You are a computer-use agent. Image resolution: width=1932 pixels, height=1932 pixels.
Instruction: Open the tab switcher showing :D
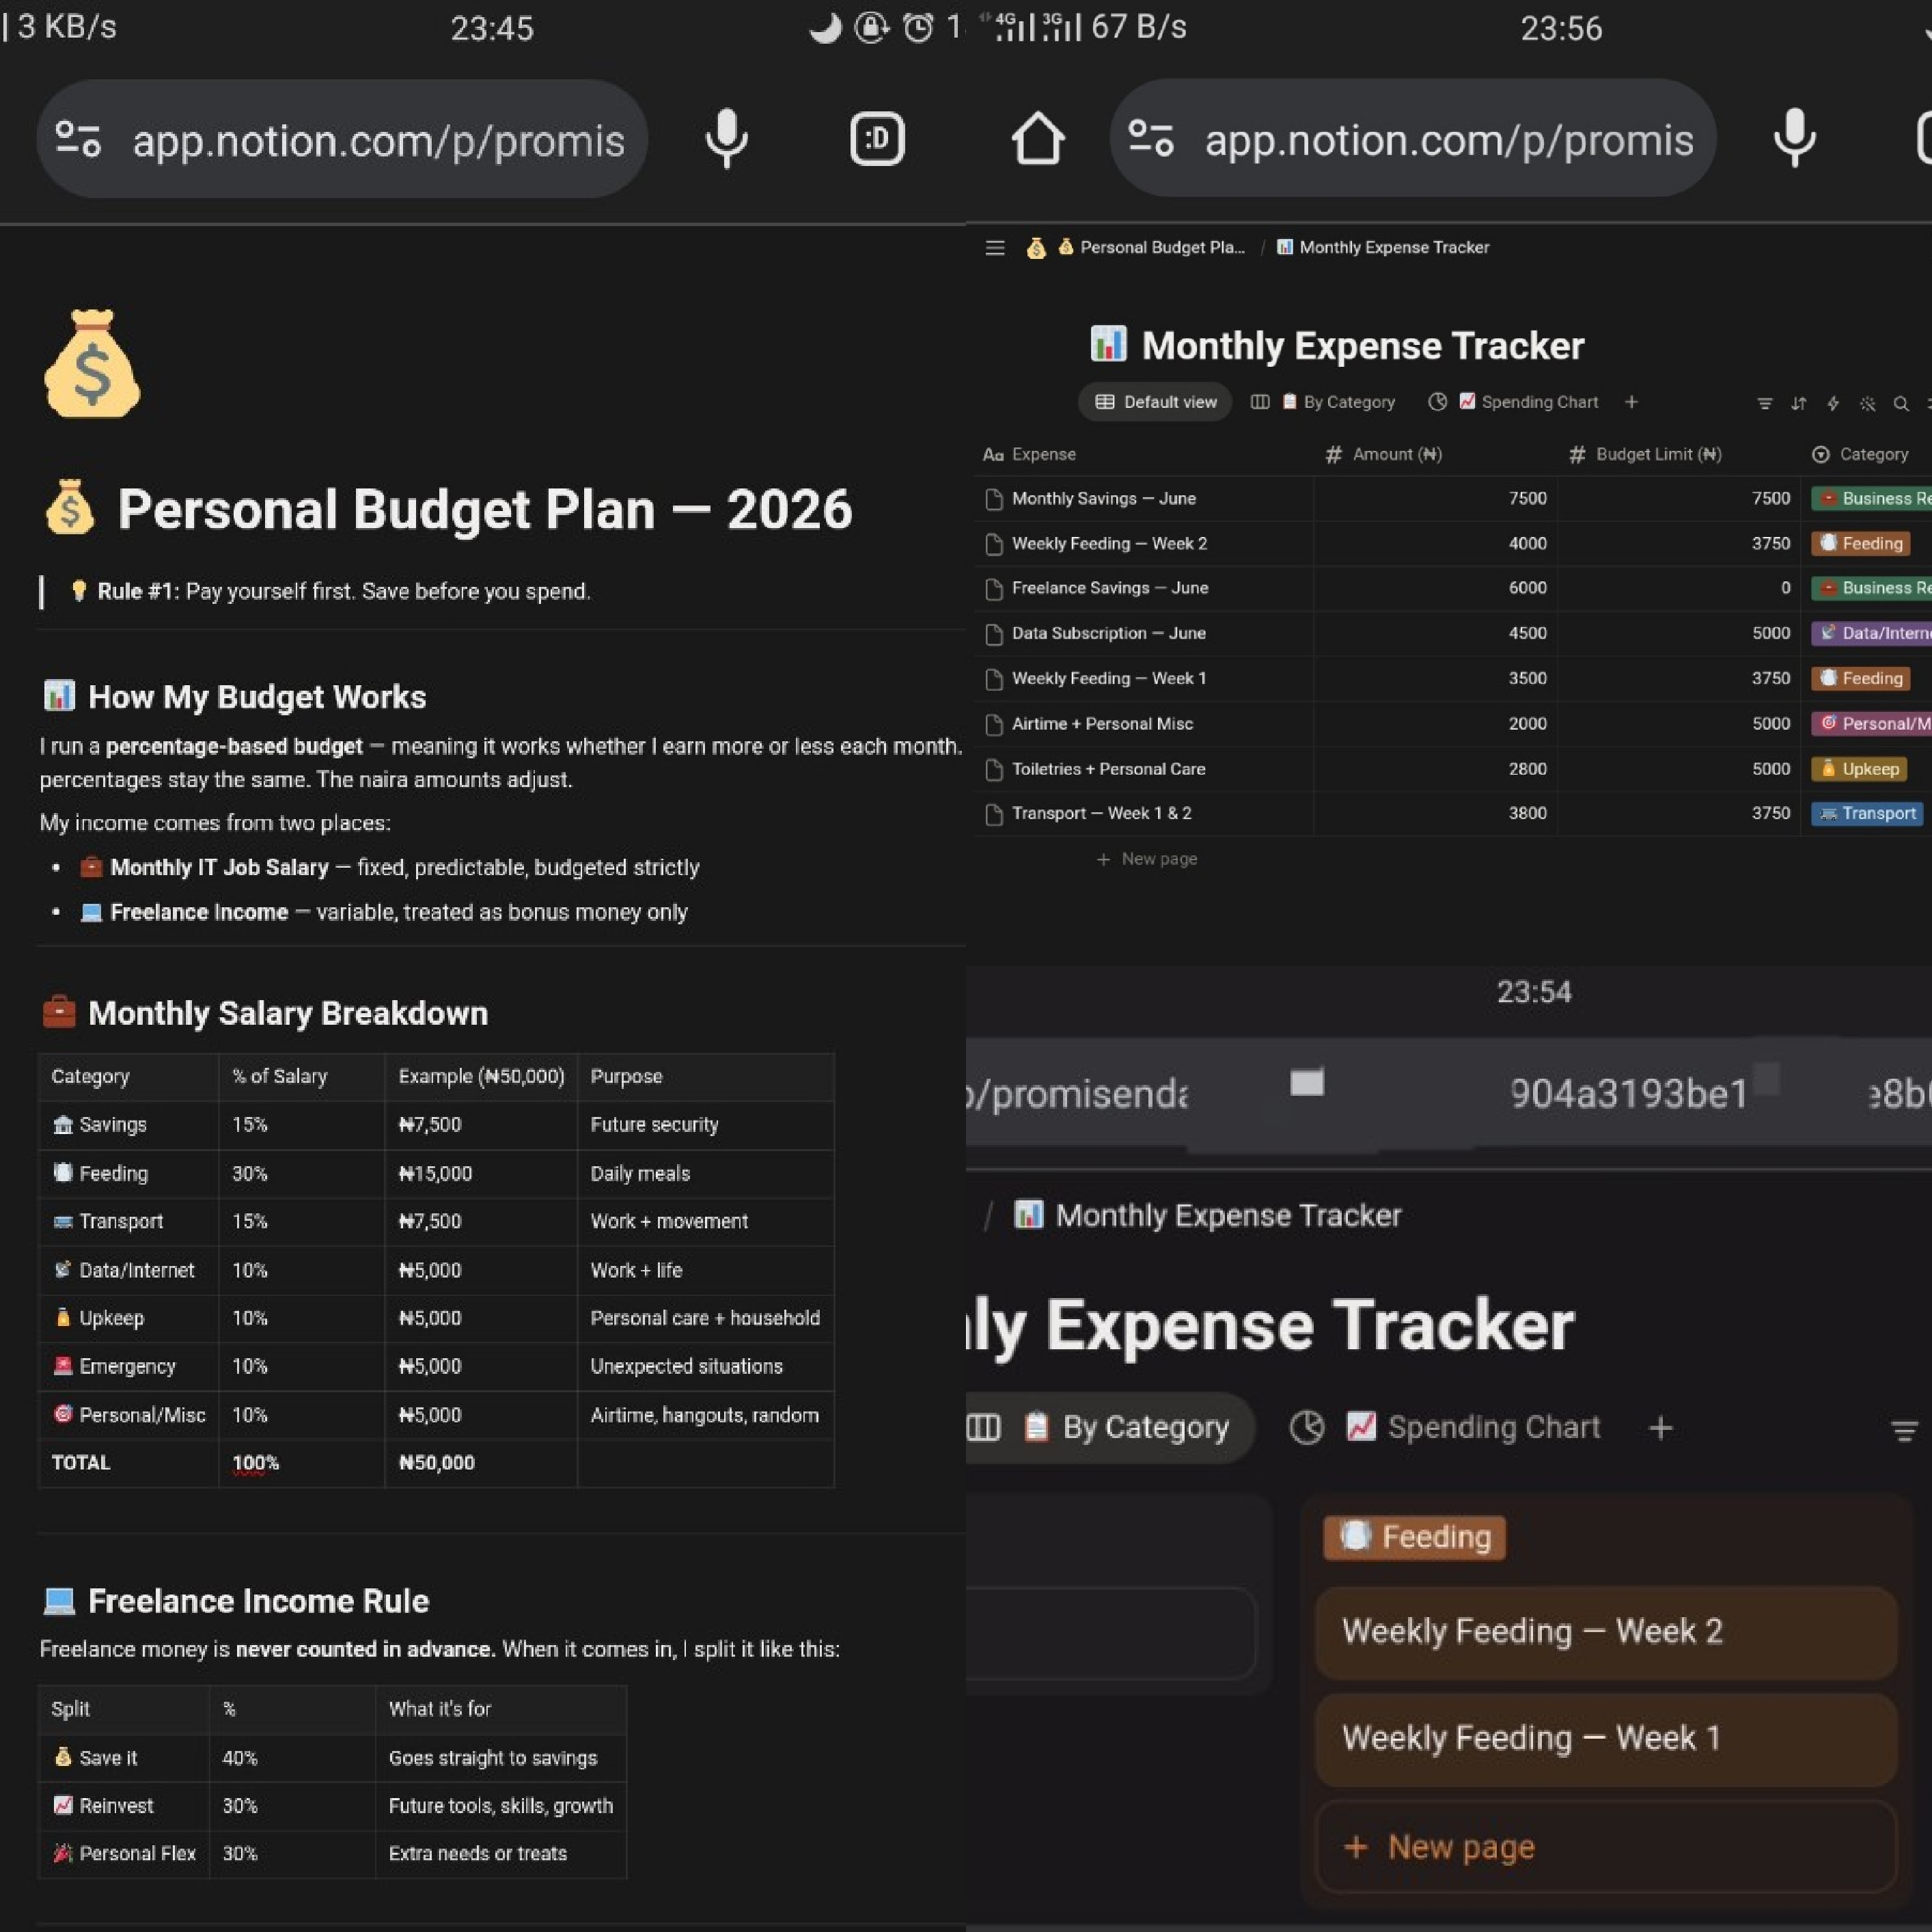point(877,139)
